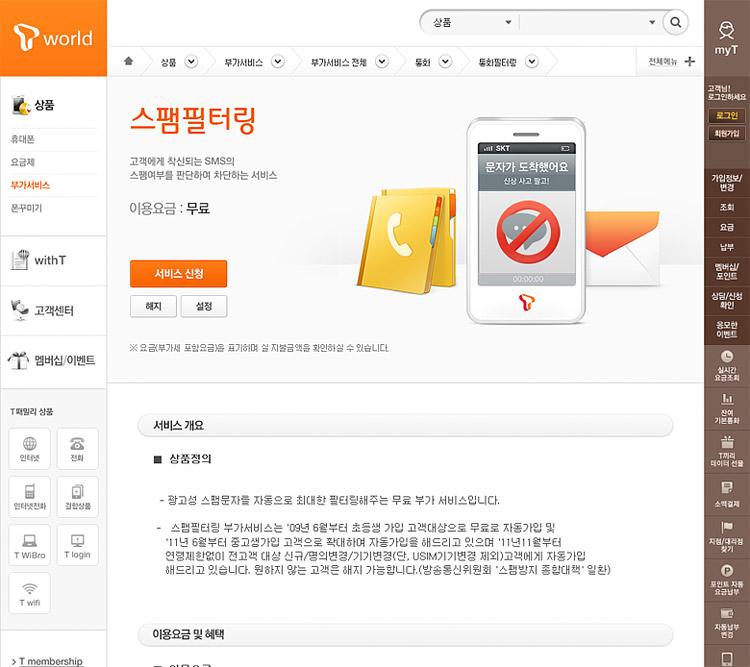Open the 결합상품 icon tile
The width and height of the screenshot is (750, 667).
tap(77, 496)
